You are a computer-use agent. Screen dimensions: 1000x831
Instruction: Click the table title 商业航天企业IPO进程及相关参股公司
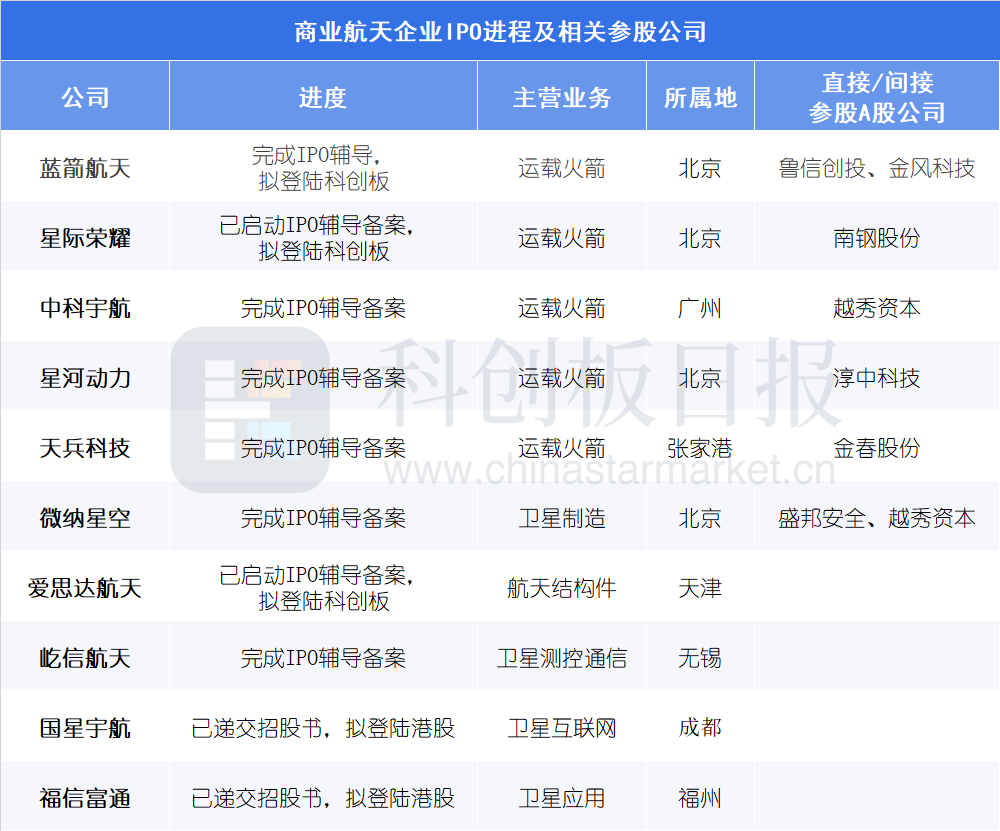(499, 32)
